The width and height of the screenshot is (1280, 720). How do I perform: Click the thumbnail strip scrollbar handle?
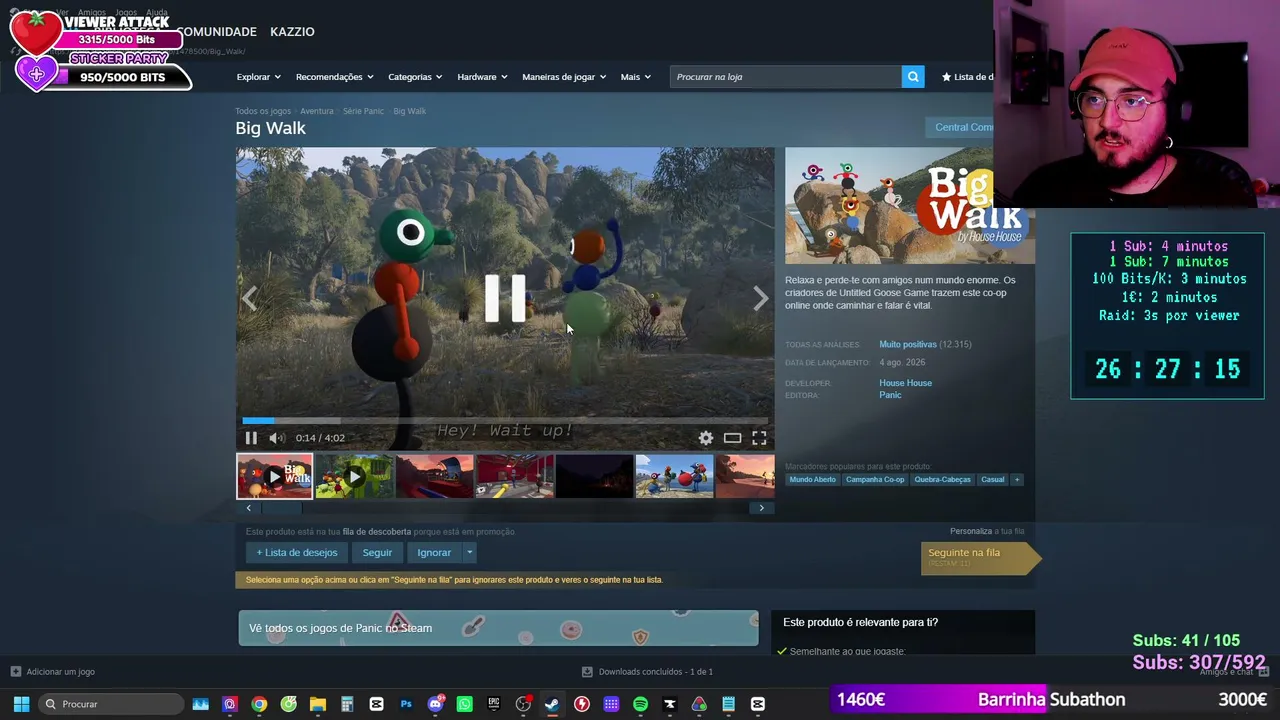(x=280, y=508)
